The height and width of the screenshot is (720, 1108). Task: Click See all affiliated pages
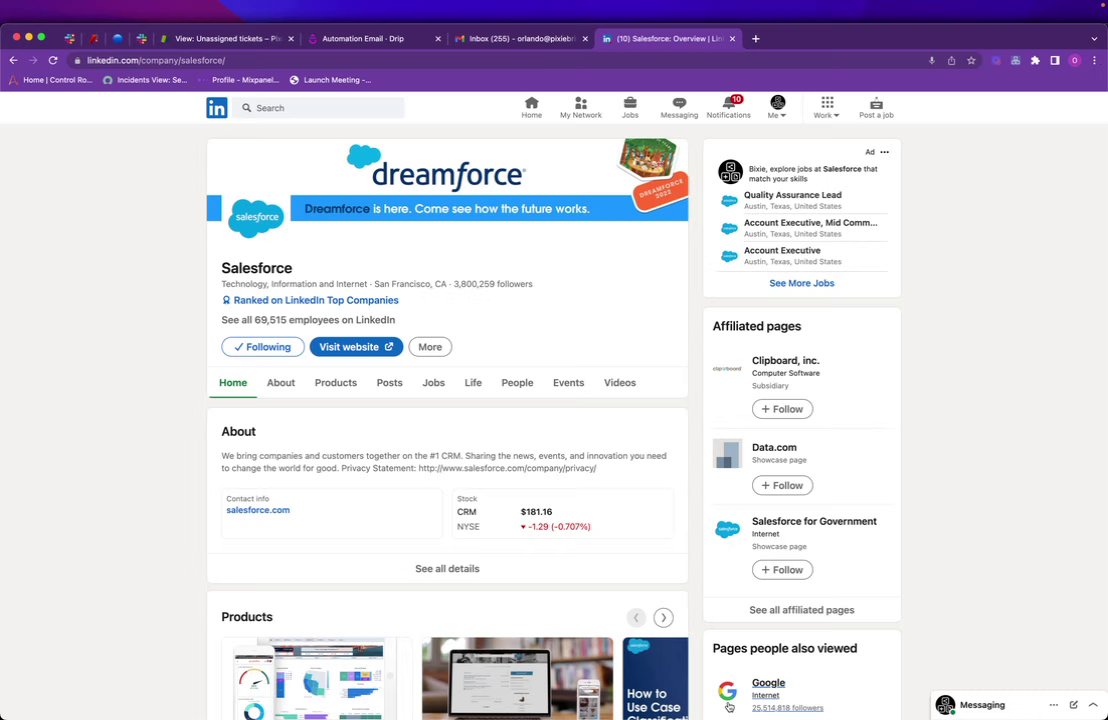[x=801, y=610]
